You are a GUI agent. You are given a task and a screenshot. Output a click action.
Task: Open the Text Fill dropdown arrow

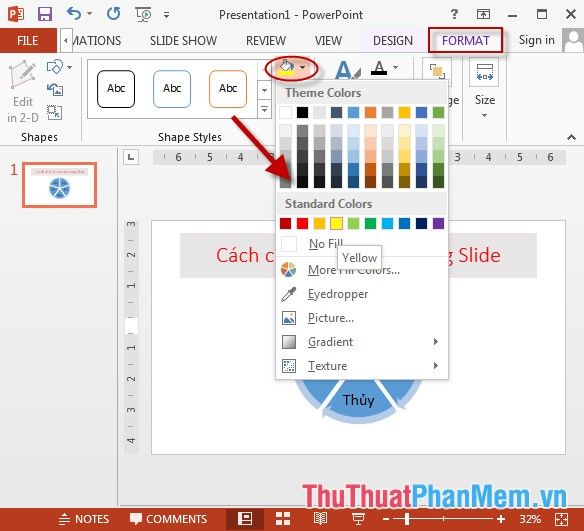point(396,67)
